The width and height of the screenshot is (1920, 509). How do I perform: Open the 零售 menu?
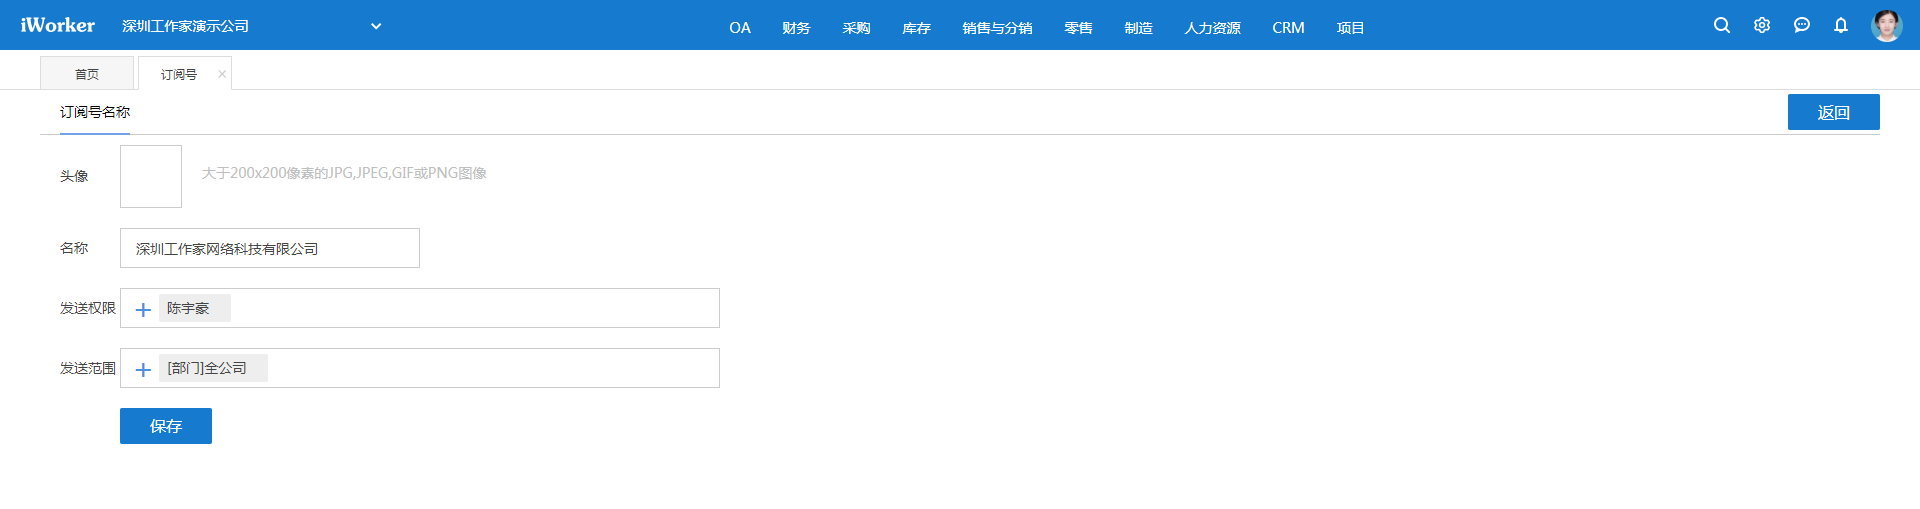[1078, 28]
